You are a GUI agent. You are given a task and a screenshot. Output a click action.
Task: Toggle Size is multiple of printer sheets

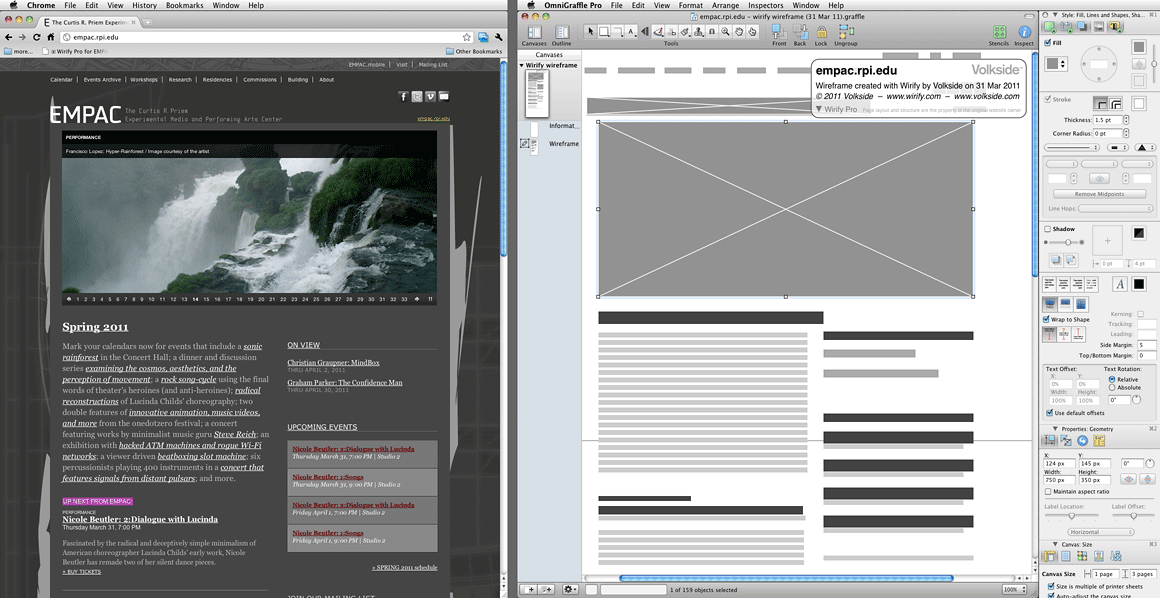tap(1051, 586)
